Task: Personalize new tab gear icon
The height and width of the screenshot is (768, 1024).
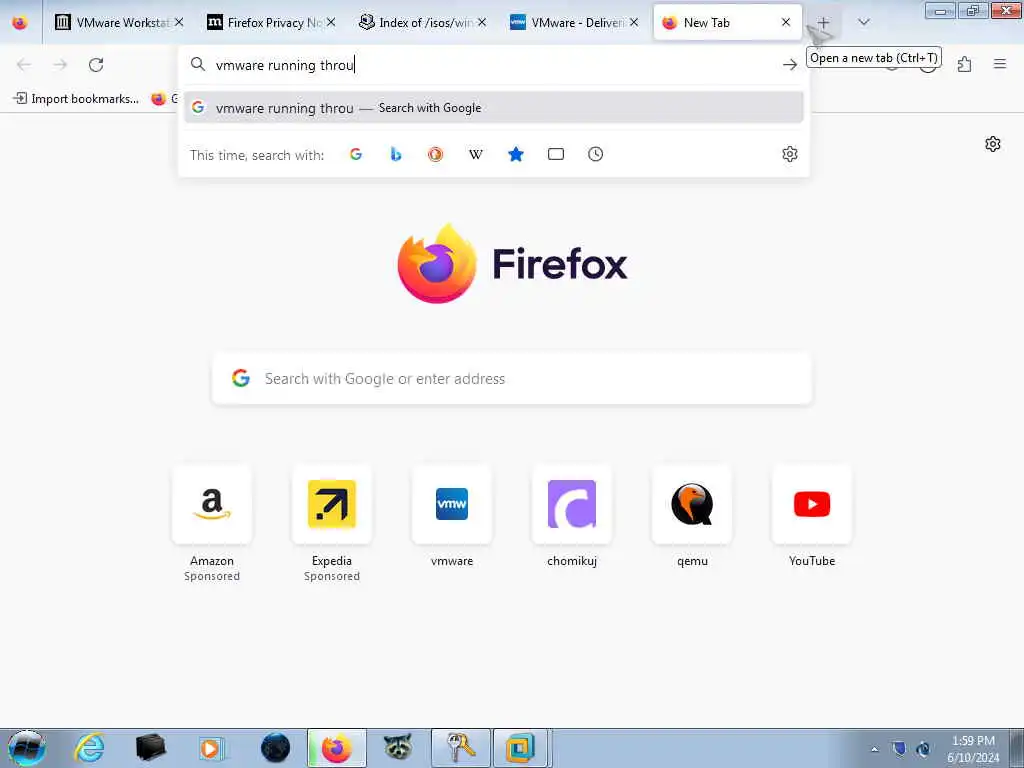Action: pos(993,144)
